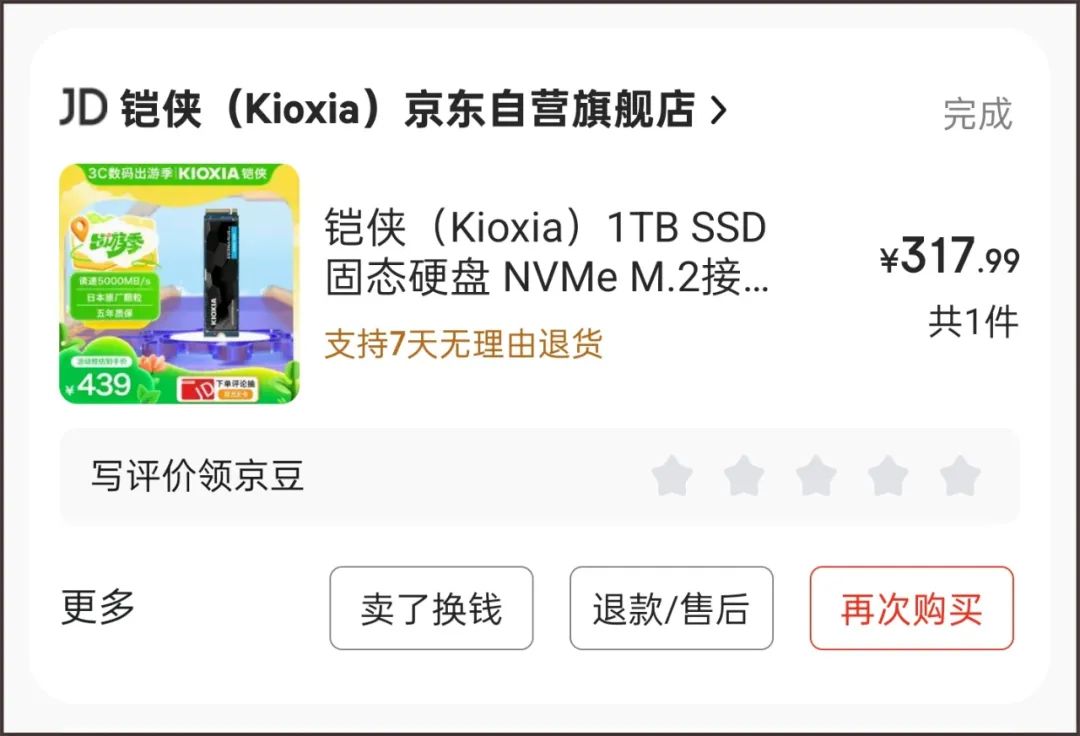
Task: Expand the 更多 options menu
Action: click(x=98, y=607)
